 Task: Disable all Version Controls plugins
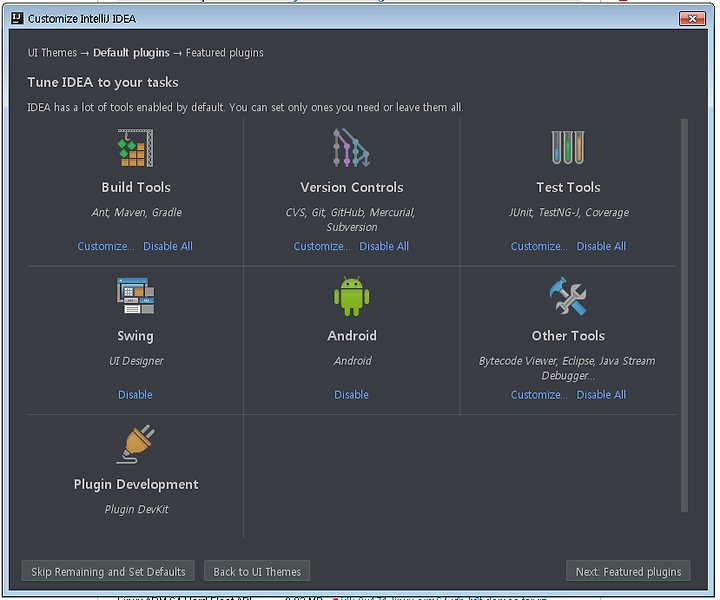click(384, 247)
